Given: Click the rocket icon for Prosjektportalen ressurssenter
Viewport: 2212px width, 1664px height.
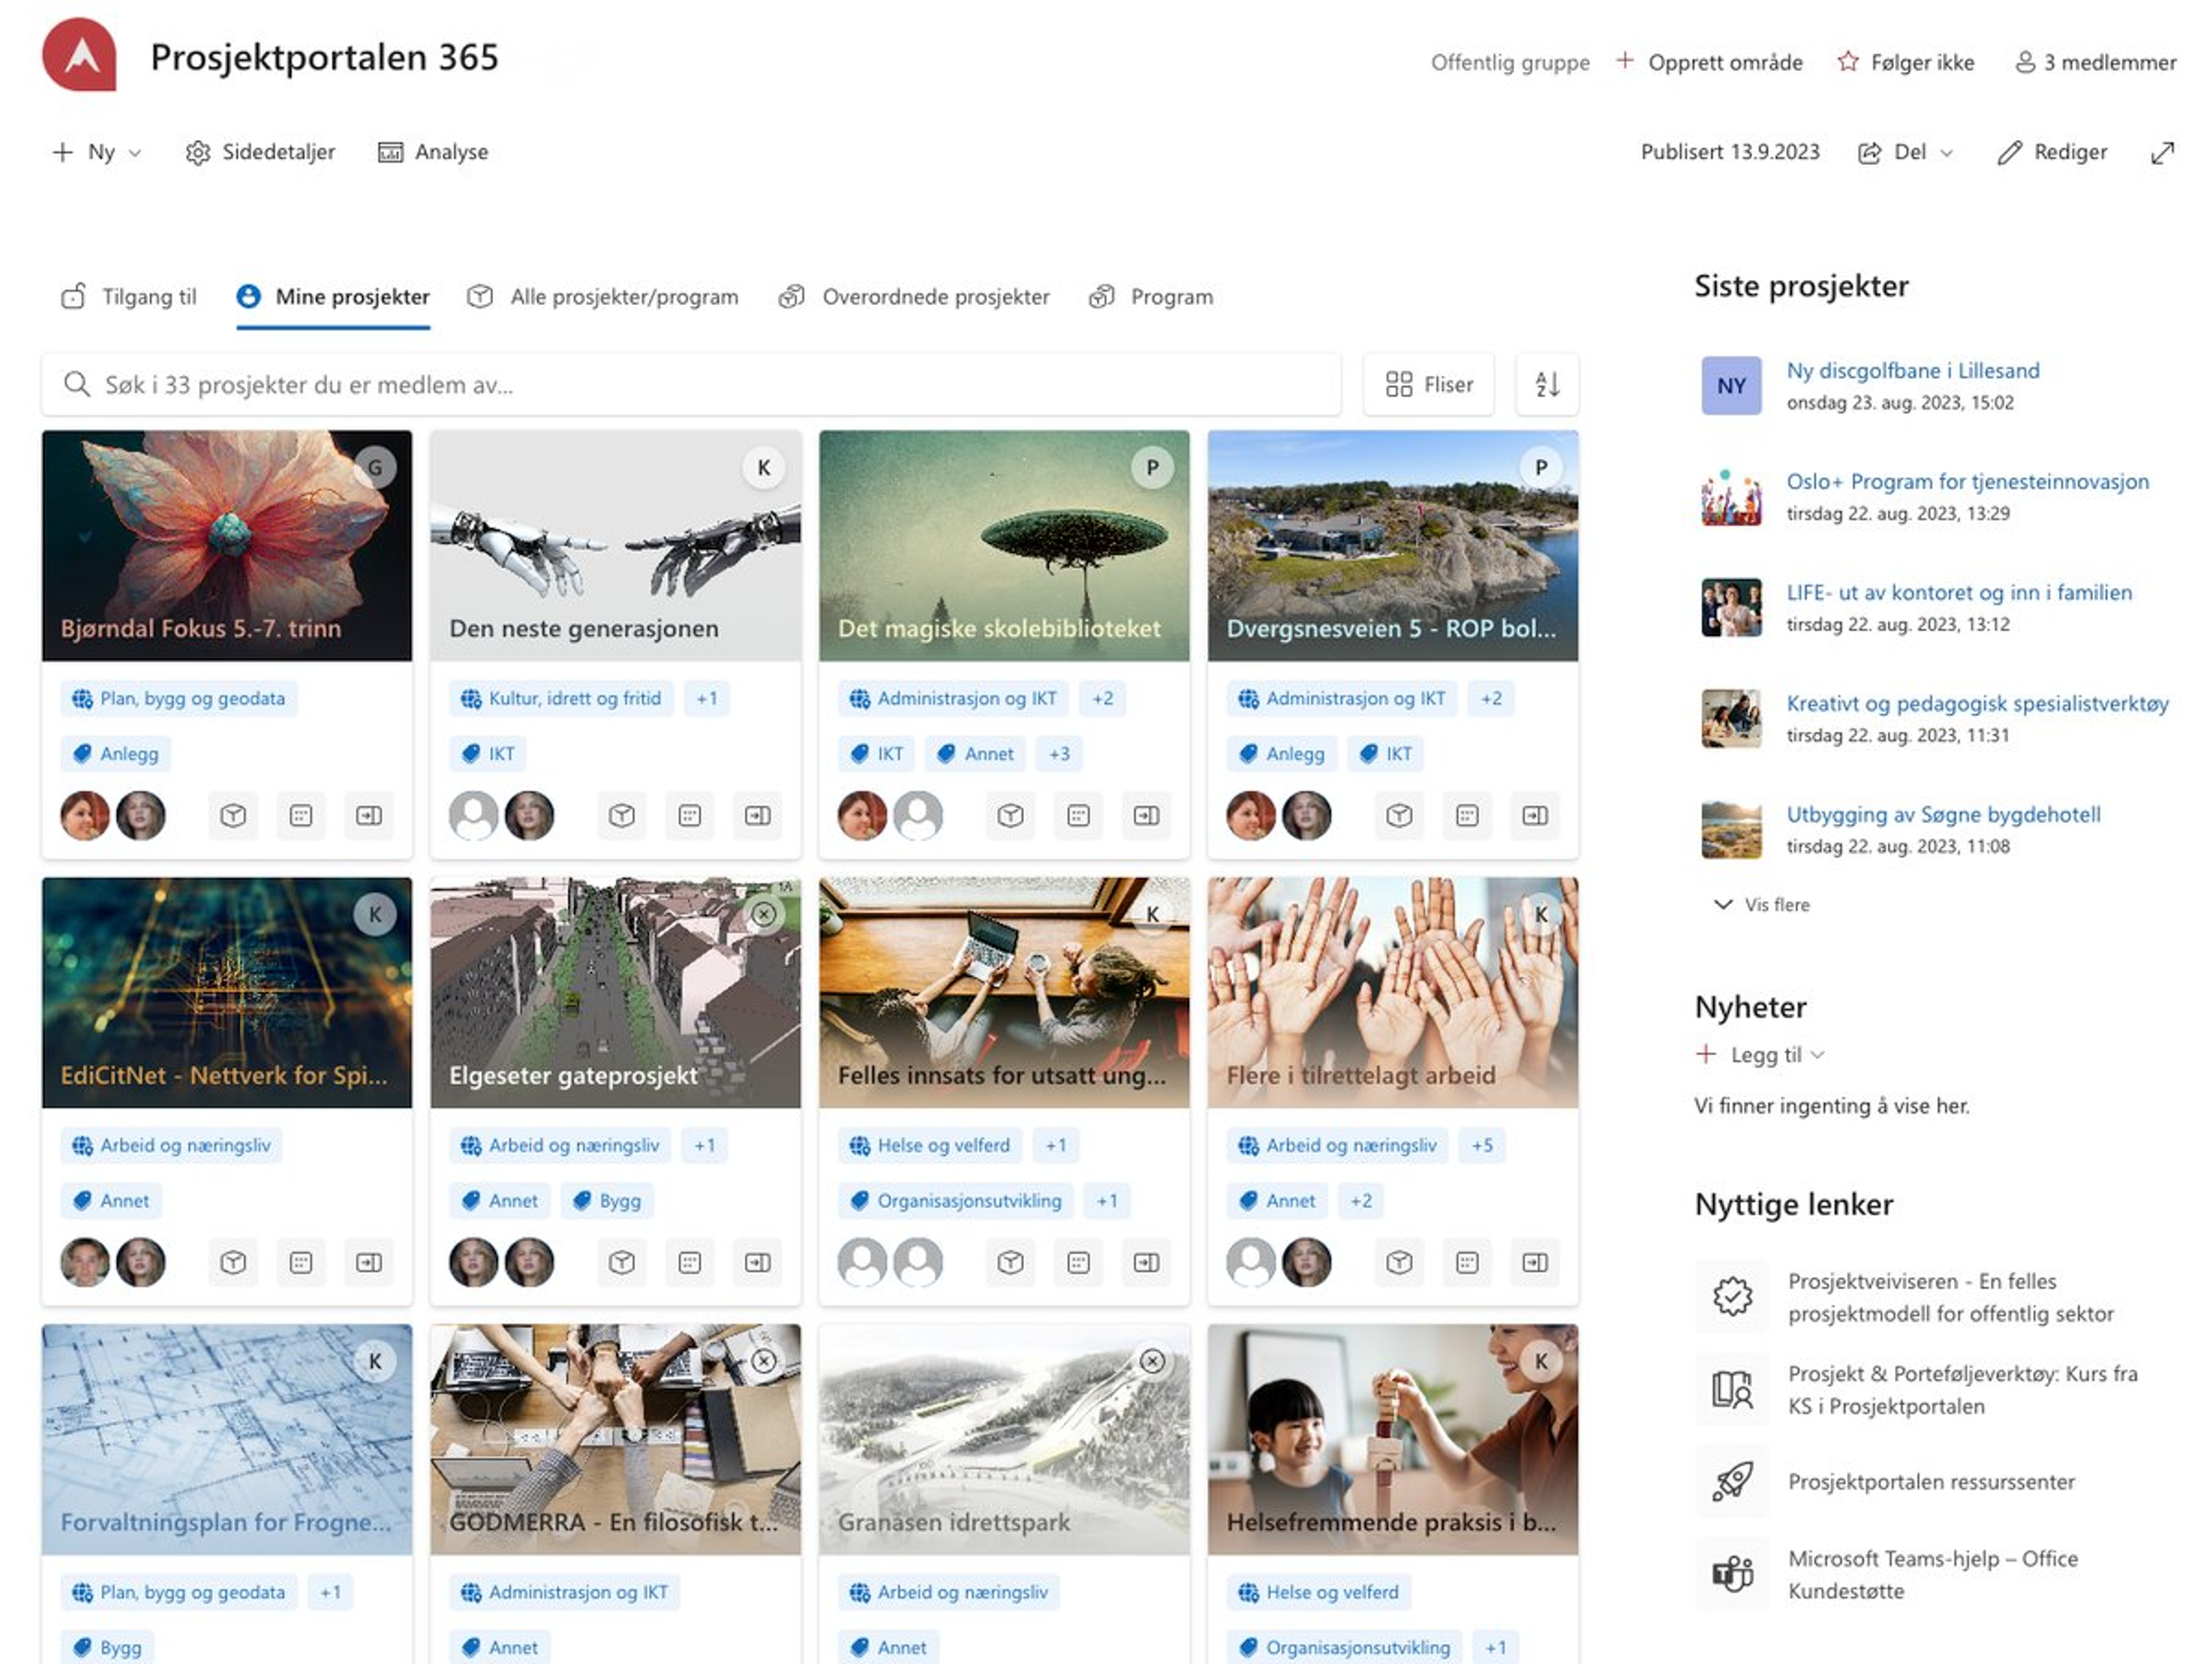Looking at the screenshot, I should coord(1733,1481).
